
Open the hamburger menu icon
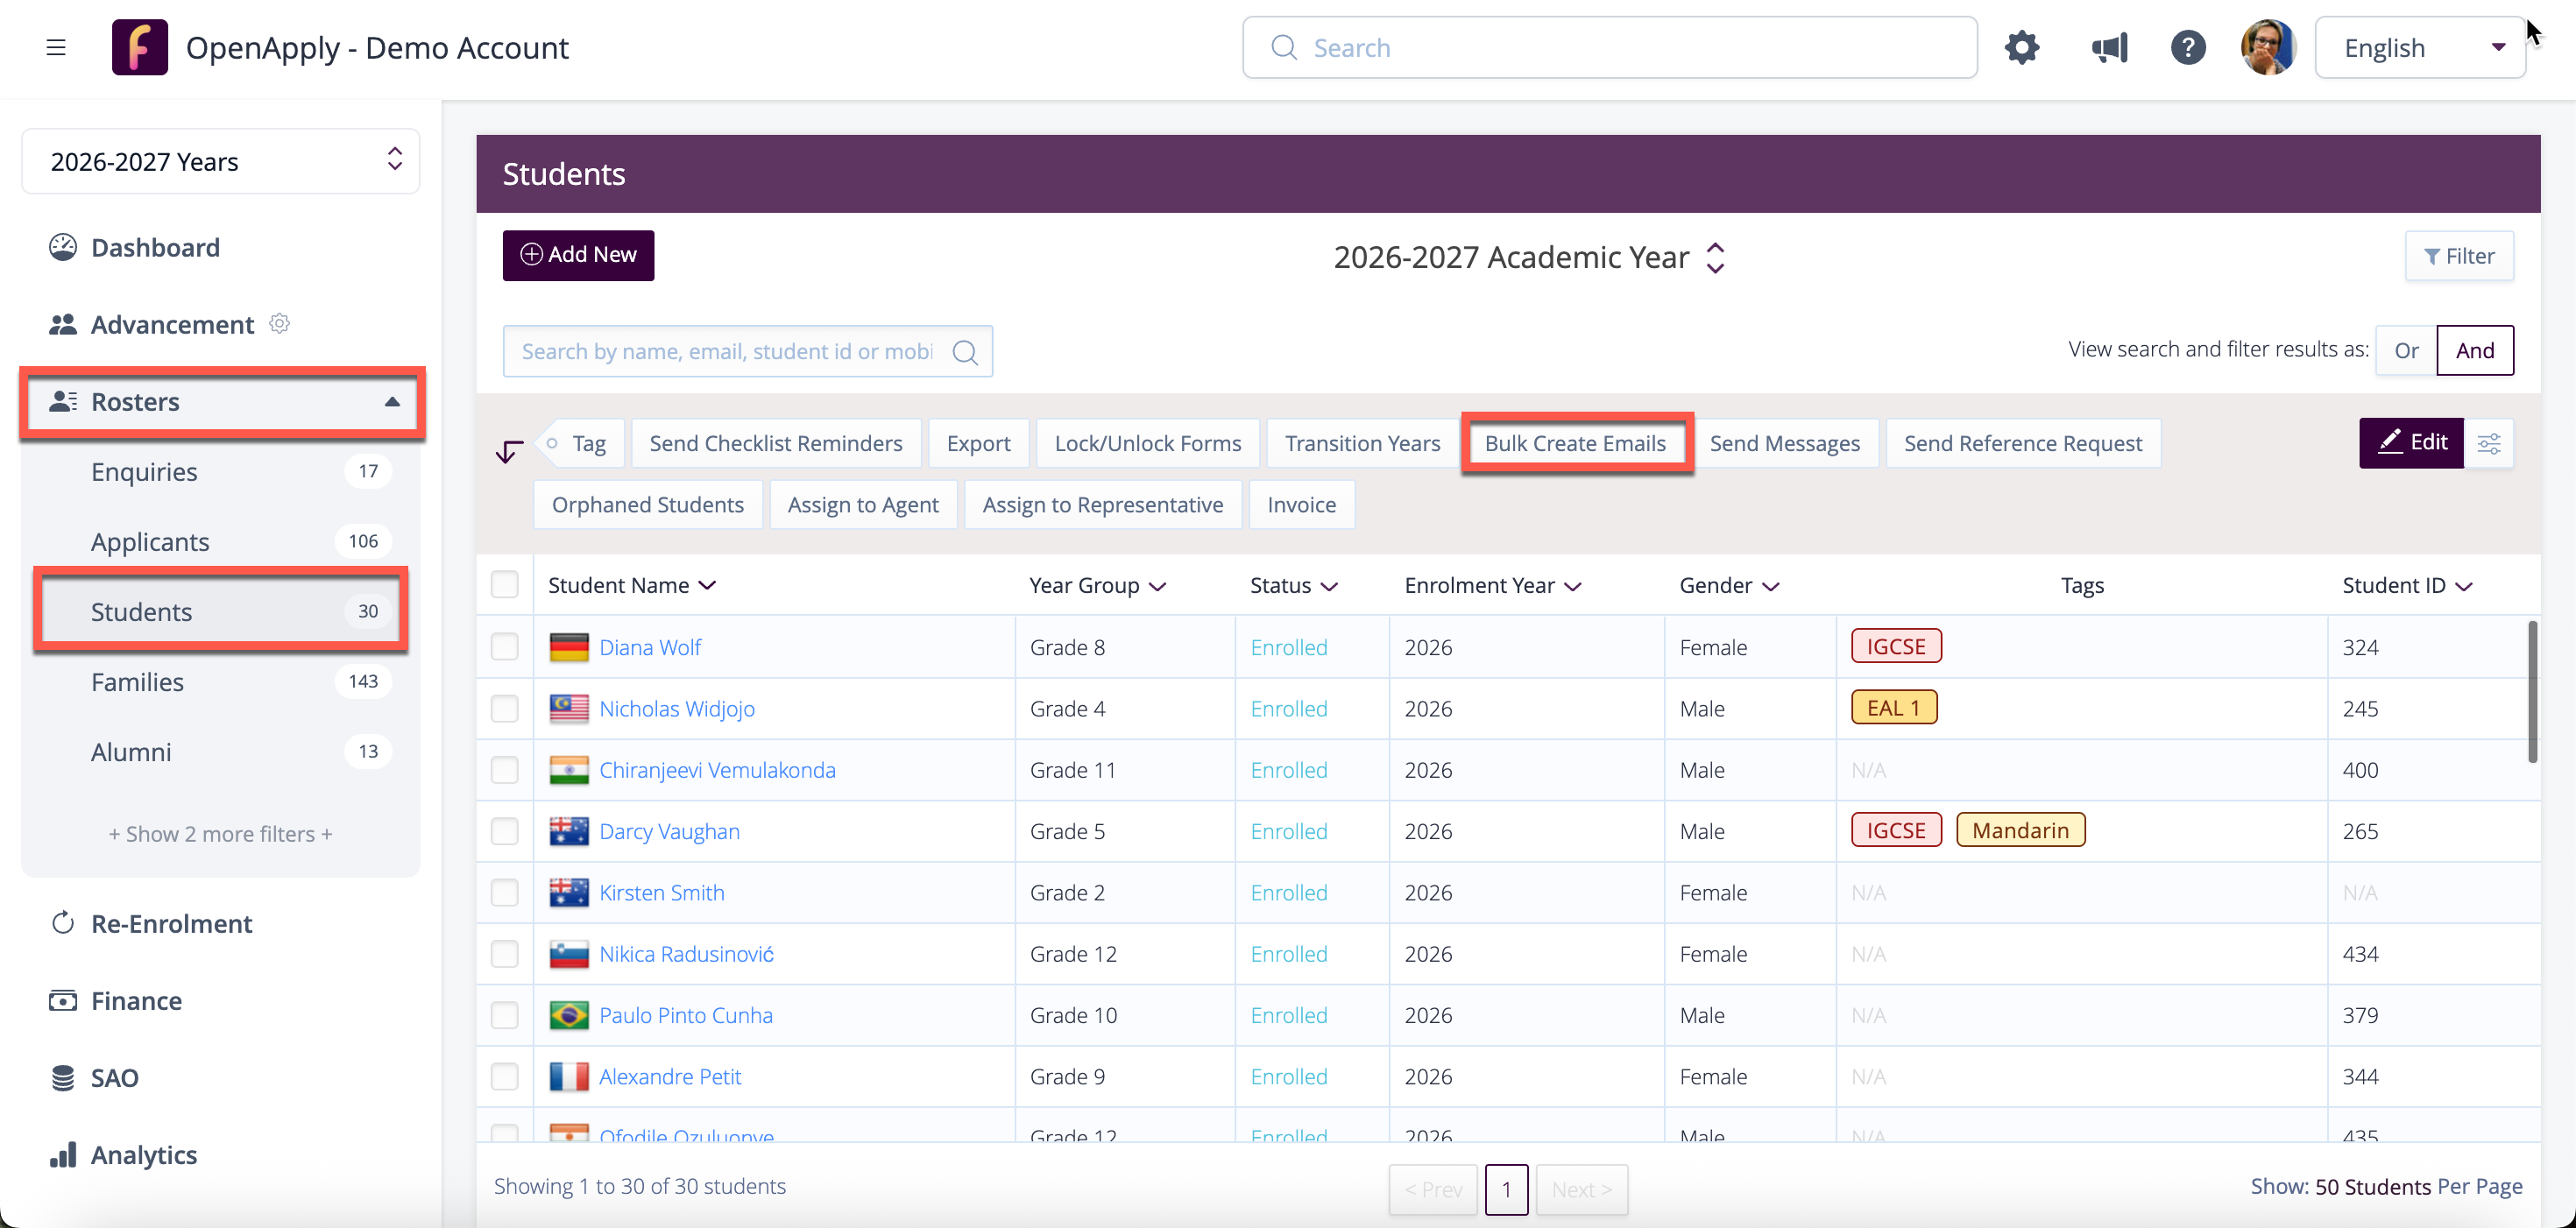coord(56,47)
